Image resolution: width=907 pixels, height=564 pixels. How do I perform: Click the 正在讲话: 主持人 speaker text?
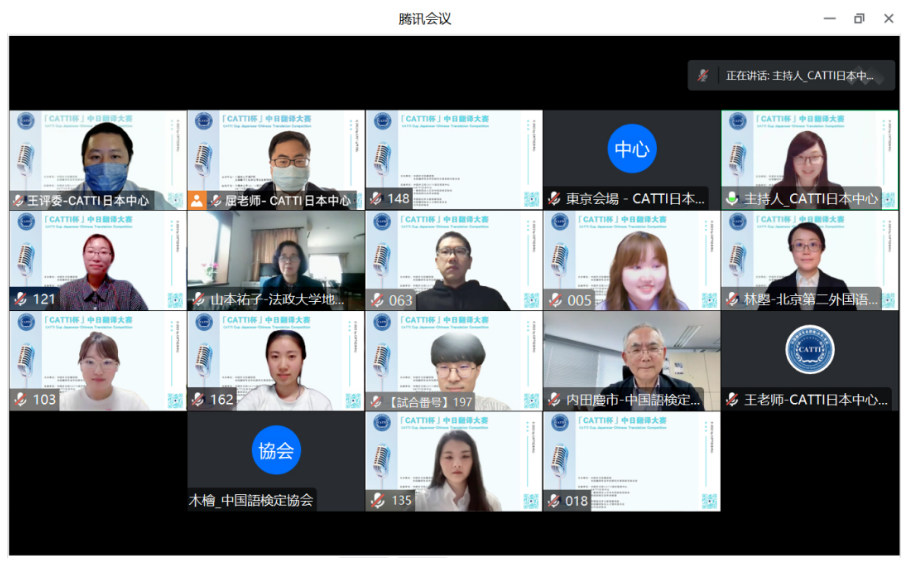(x=799, y=75)
